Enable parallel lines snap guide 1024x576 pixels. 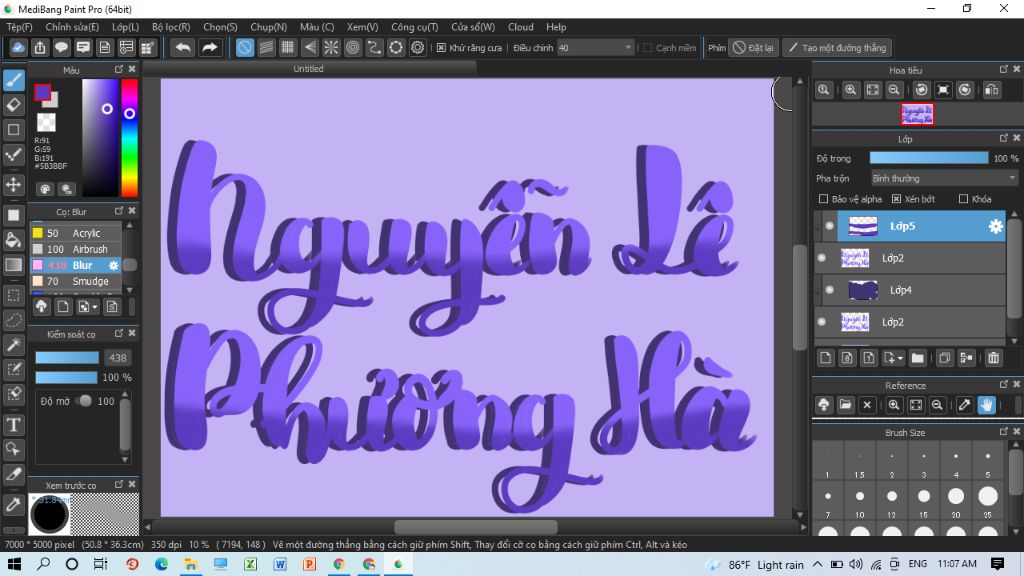[x=266, y=48]
